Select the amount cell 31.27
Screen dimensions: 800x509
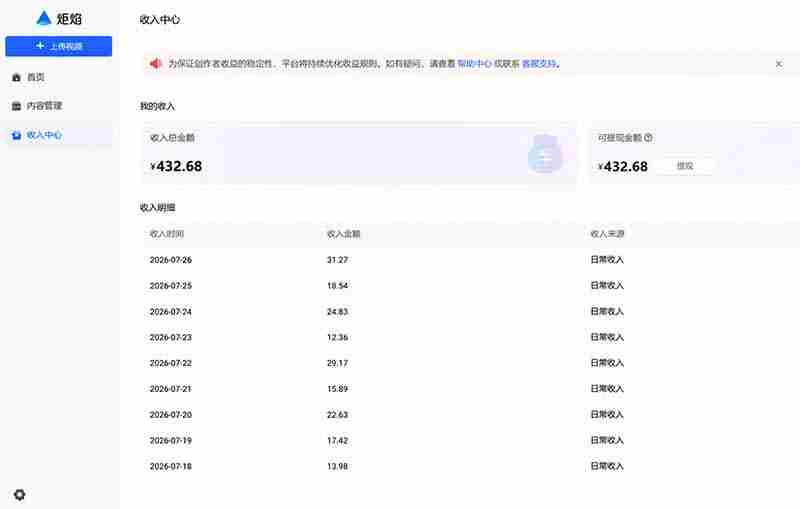(337, 260)
